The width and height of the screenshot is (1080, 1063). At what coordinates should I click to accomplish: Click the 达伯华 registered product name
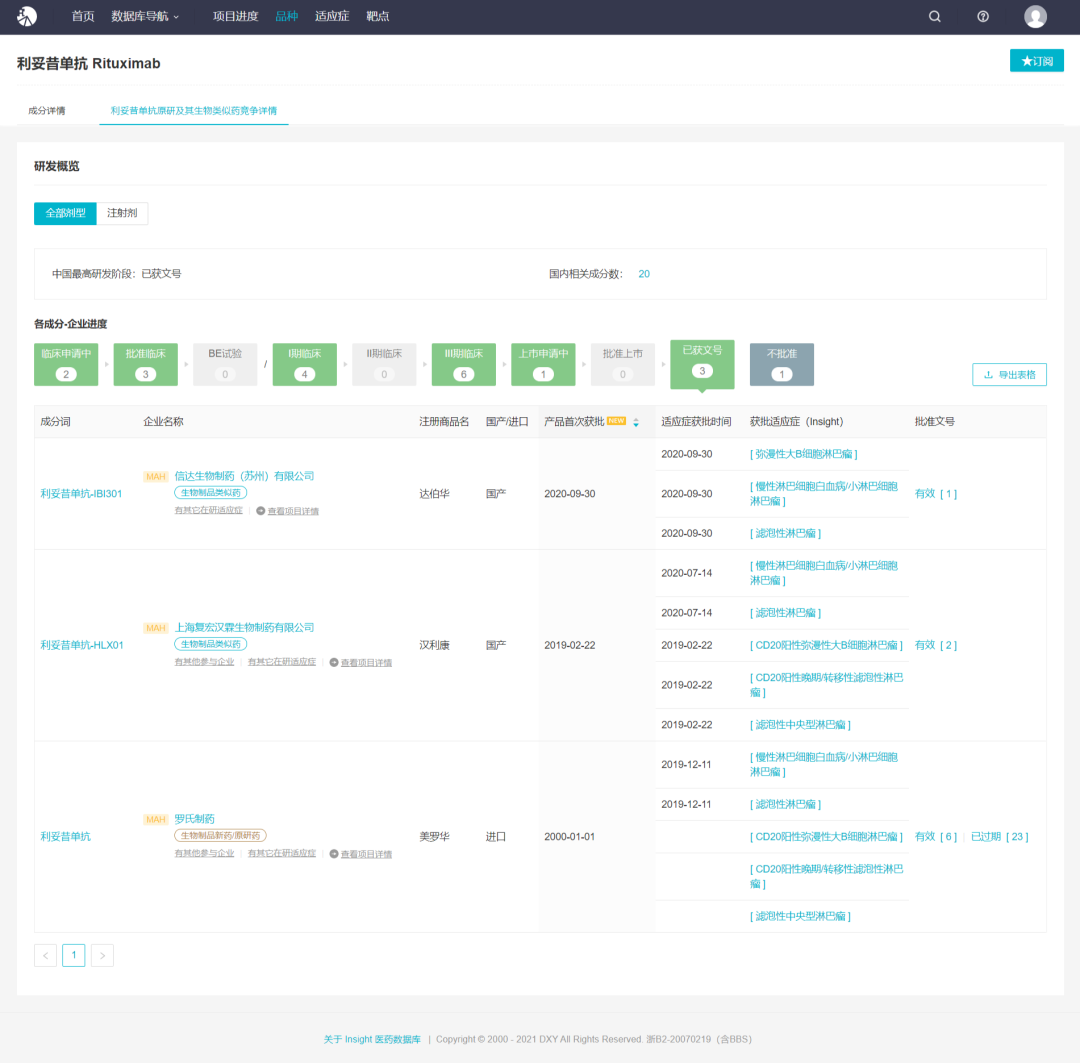435,494
